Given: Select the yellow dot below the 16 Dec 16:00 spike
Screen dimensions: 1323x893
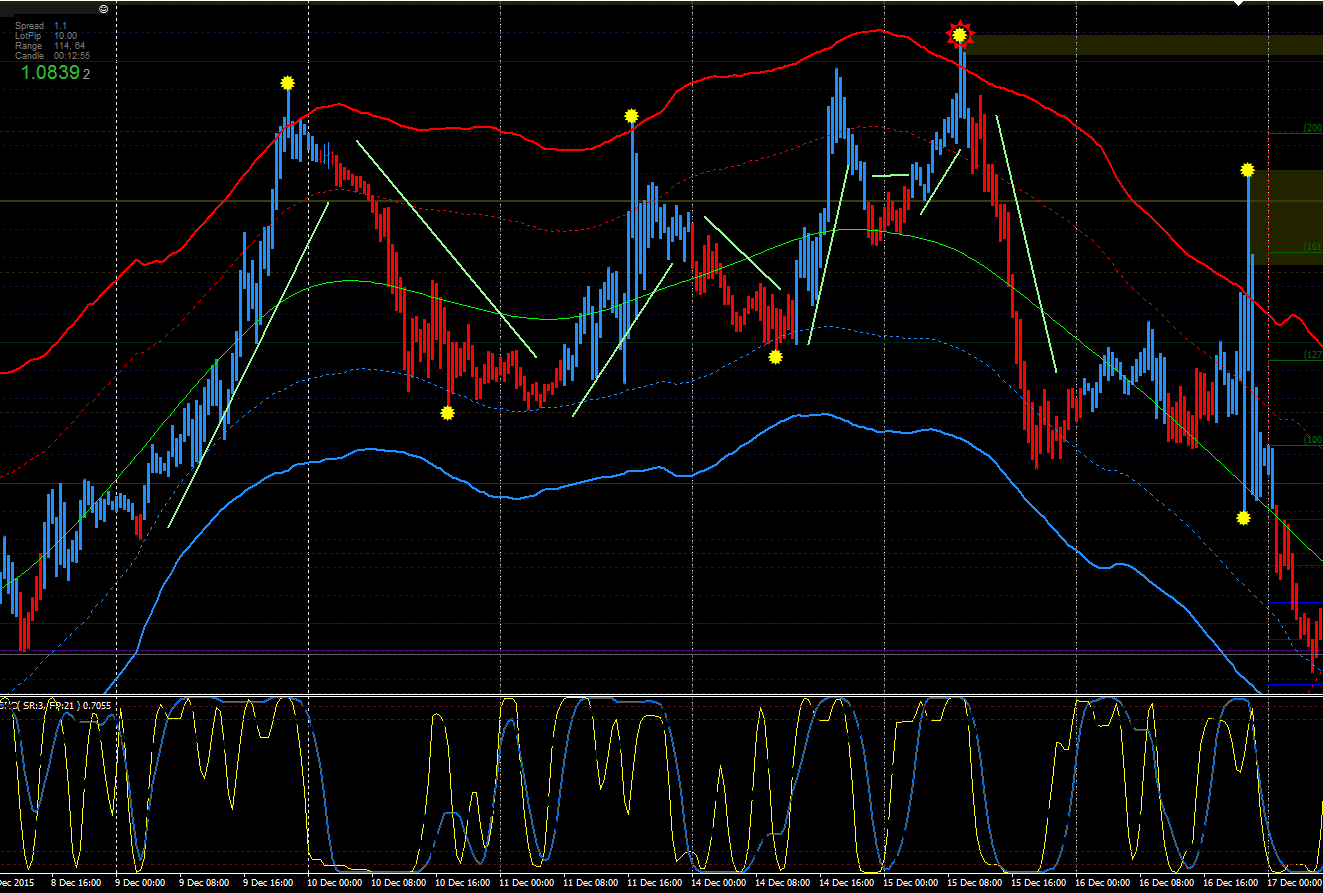Looking at the screenshot, I should click(1243, 518).
